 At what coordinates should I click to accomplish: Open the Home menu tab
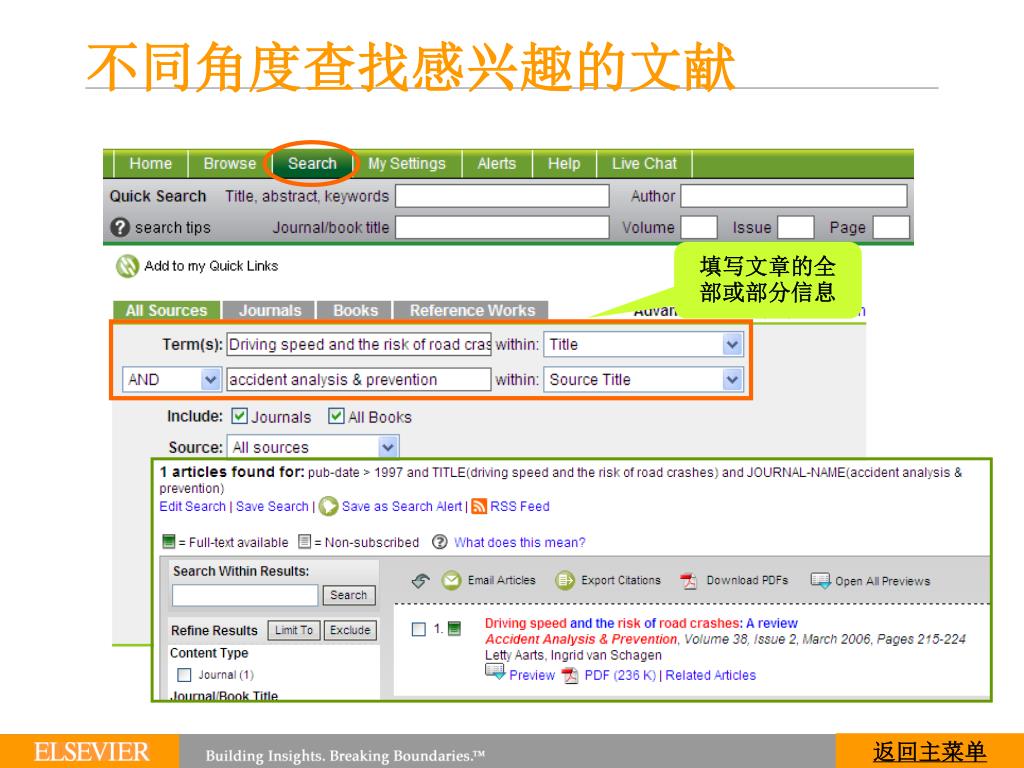(151, 163)
